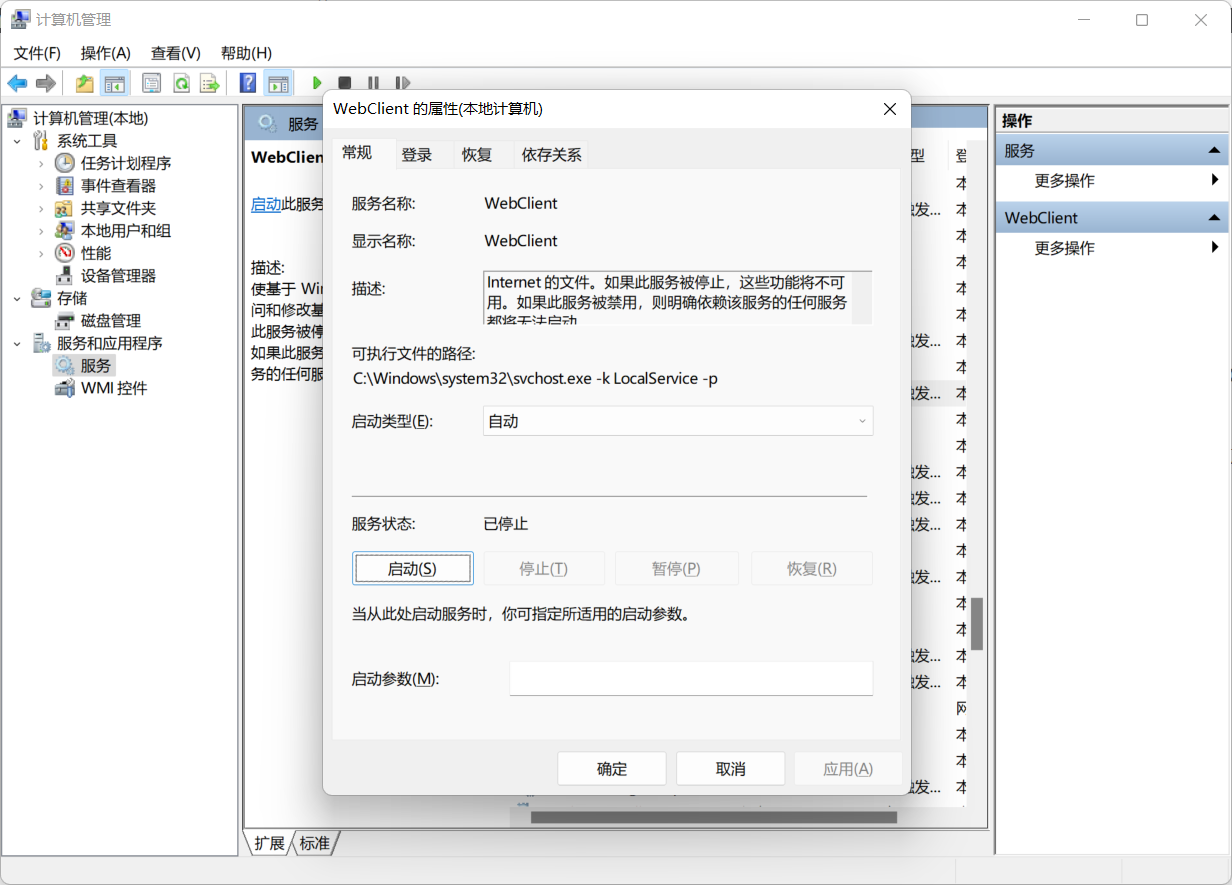Select the 存储 tree node
Screen dimensions: 1232x885
72,298
